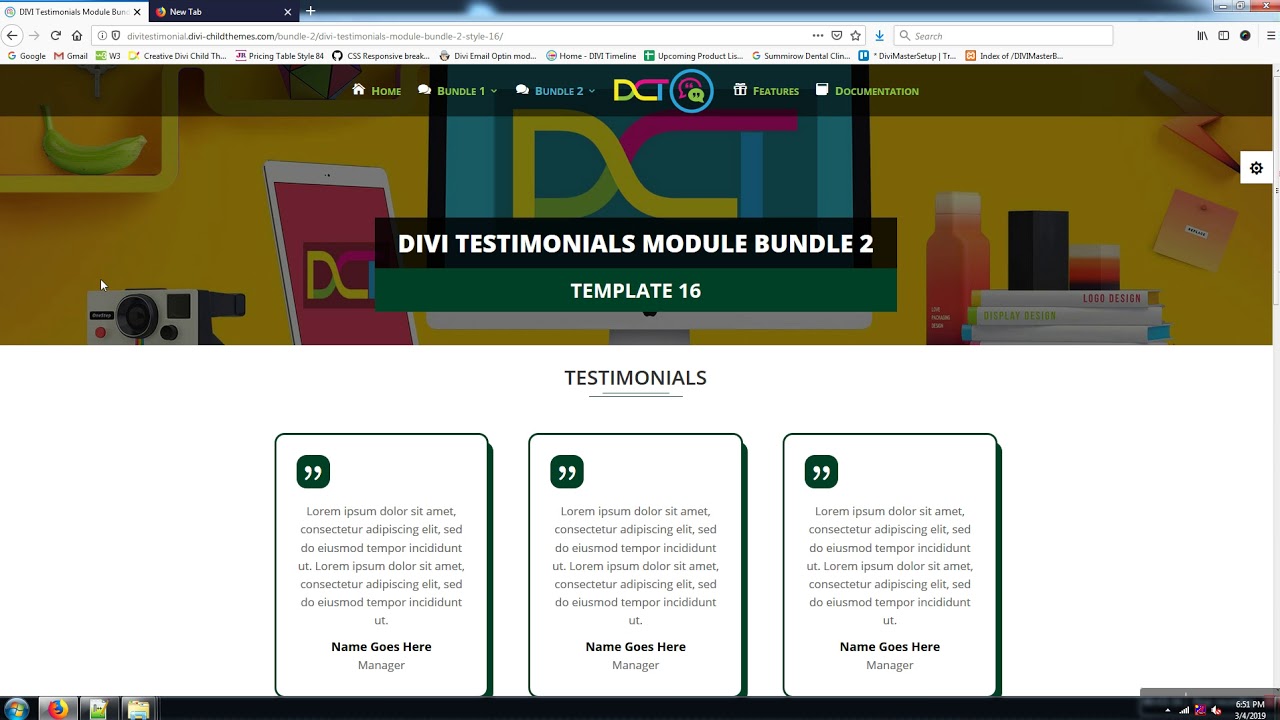The height and width of the screenshot is (720, 1280).
Task: Expand the Bundle 2 menu
Action: 555,91
